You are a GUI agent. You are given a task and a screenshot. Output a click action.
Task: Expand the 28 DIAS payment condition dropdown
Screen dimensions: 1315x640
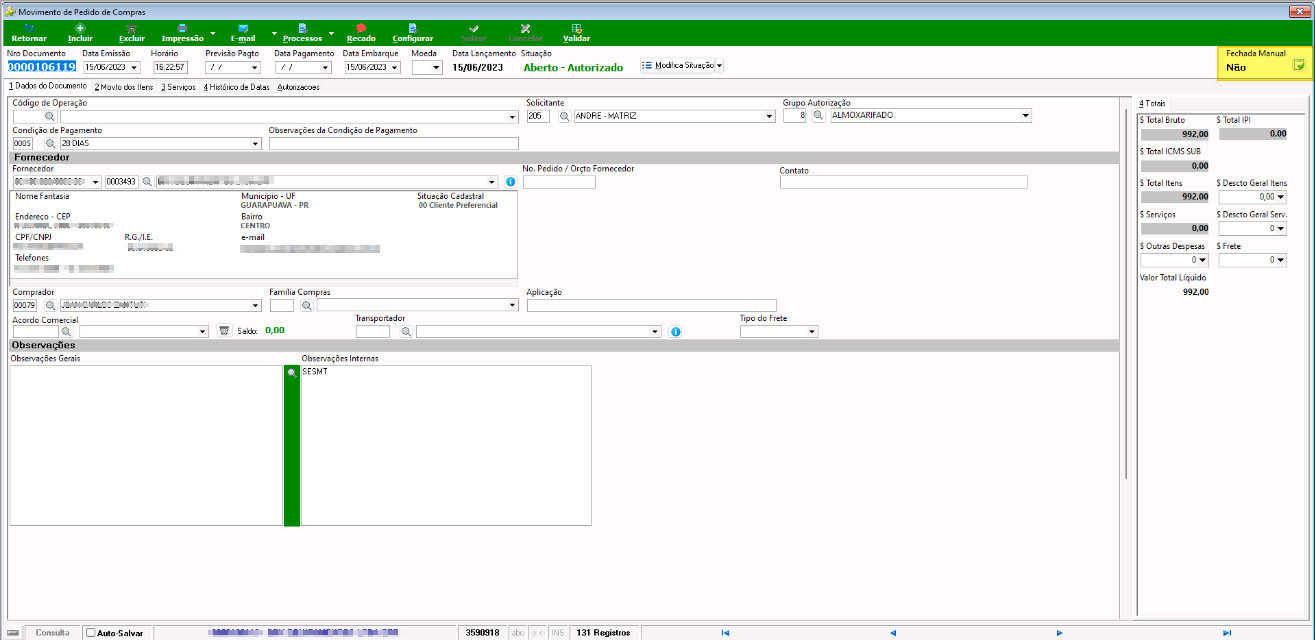255,144
